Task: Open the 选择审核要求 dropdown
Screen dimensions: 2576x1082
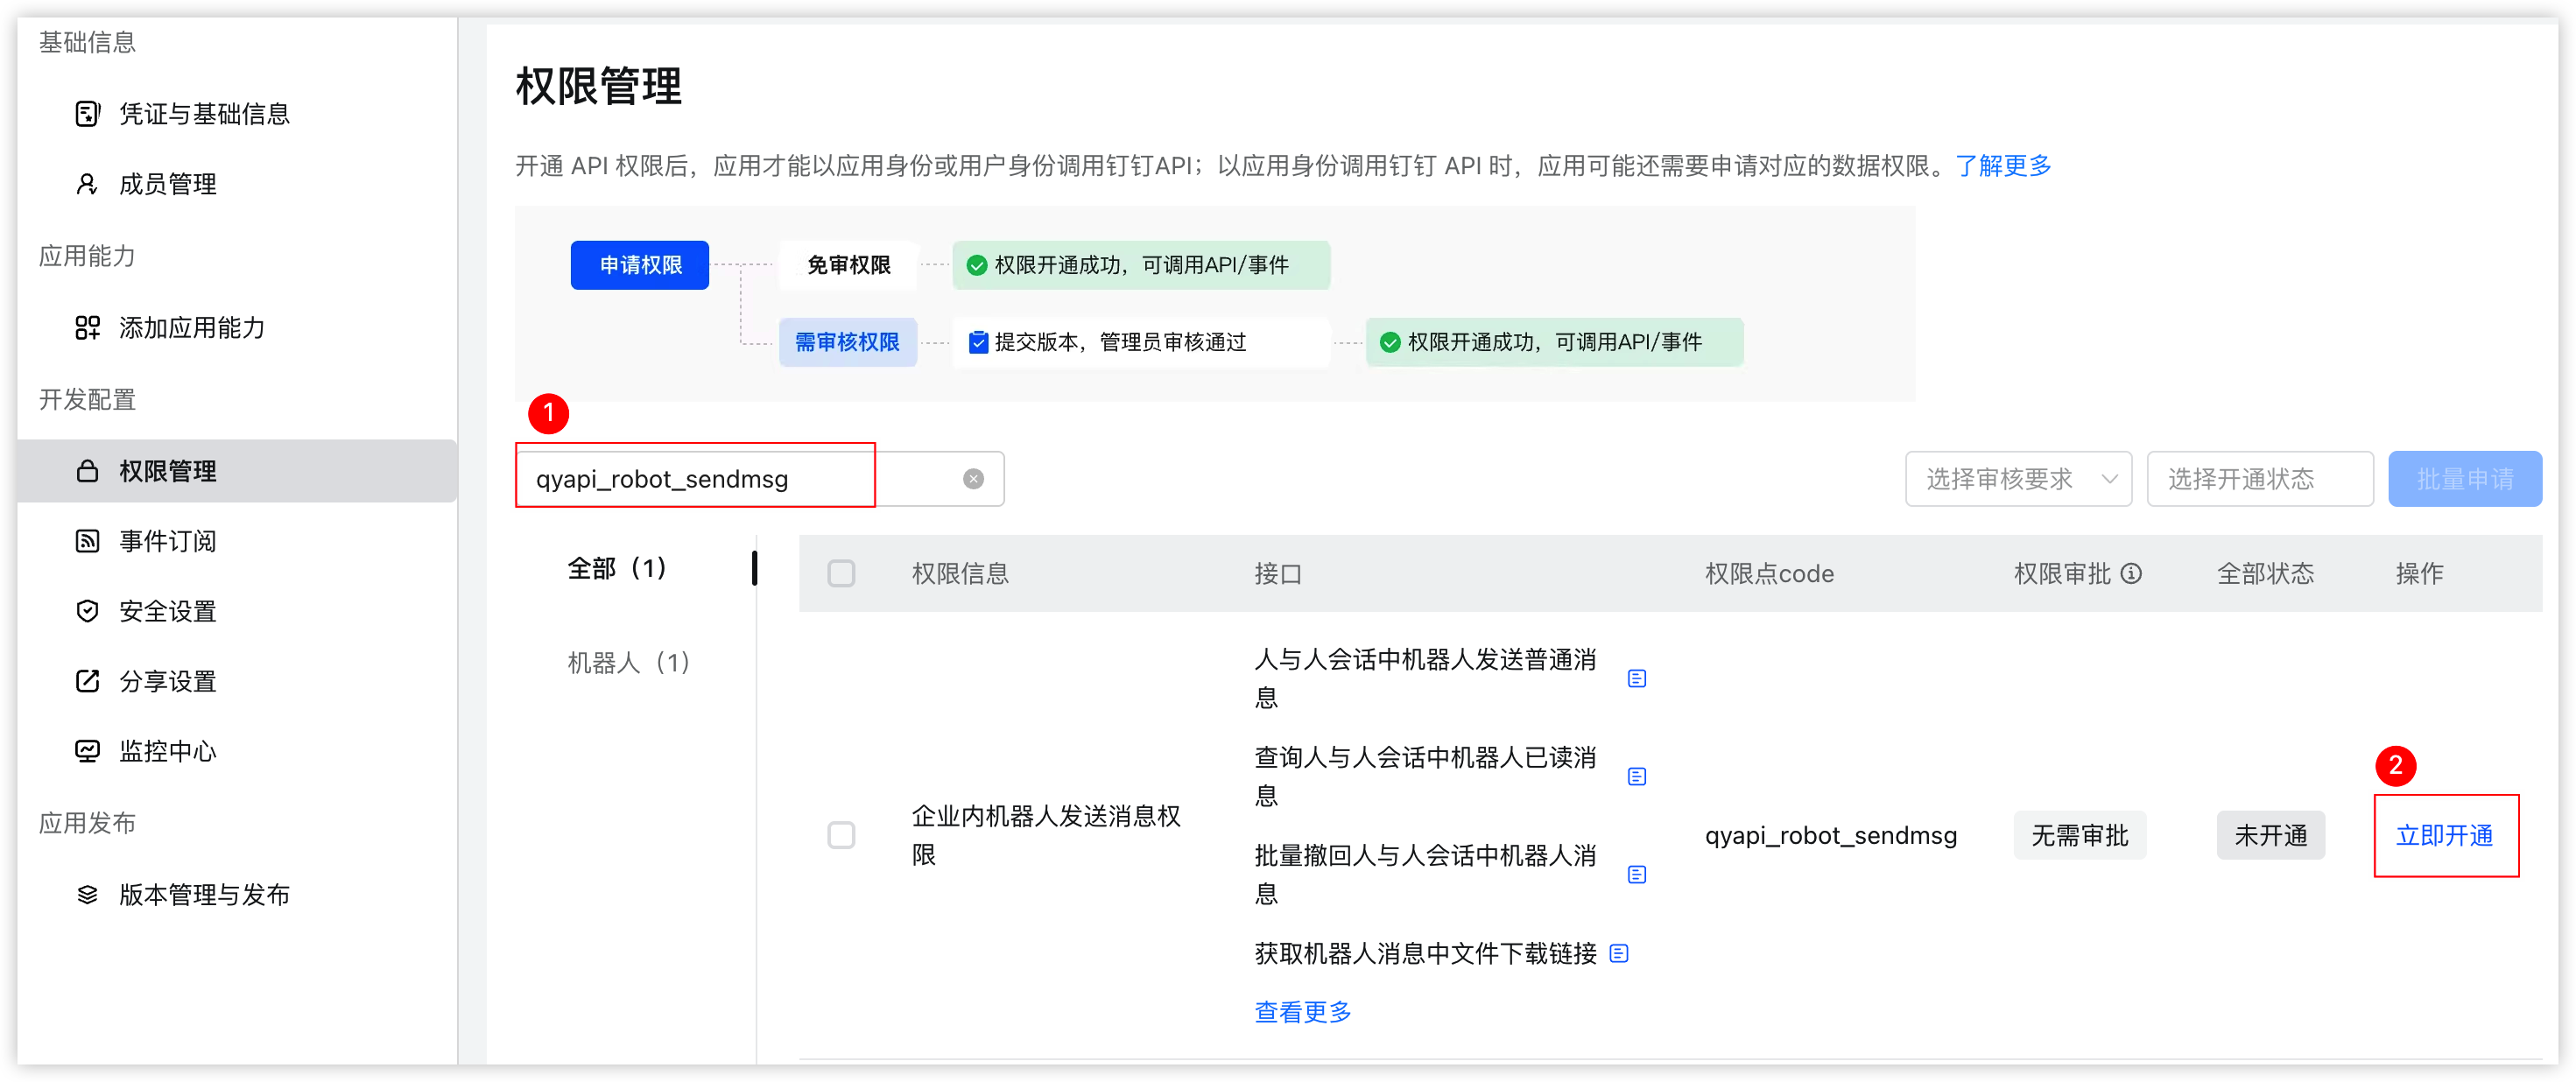Action: point(2017,479)
